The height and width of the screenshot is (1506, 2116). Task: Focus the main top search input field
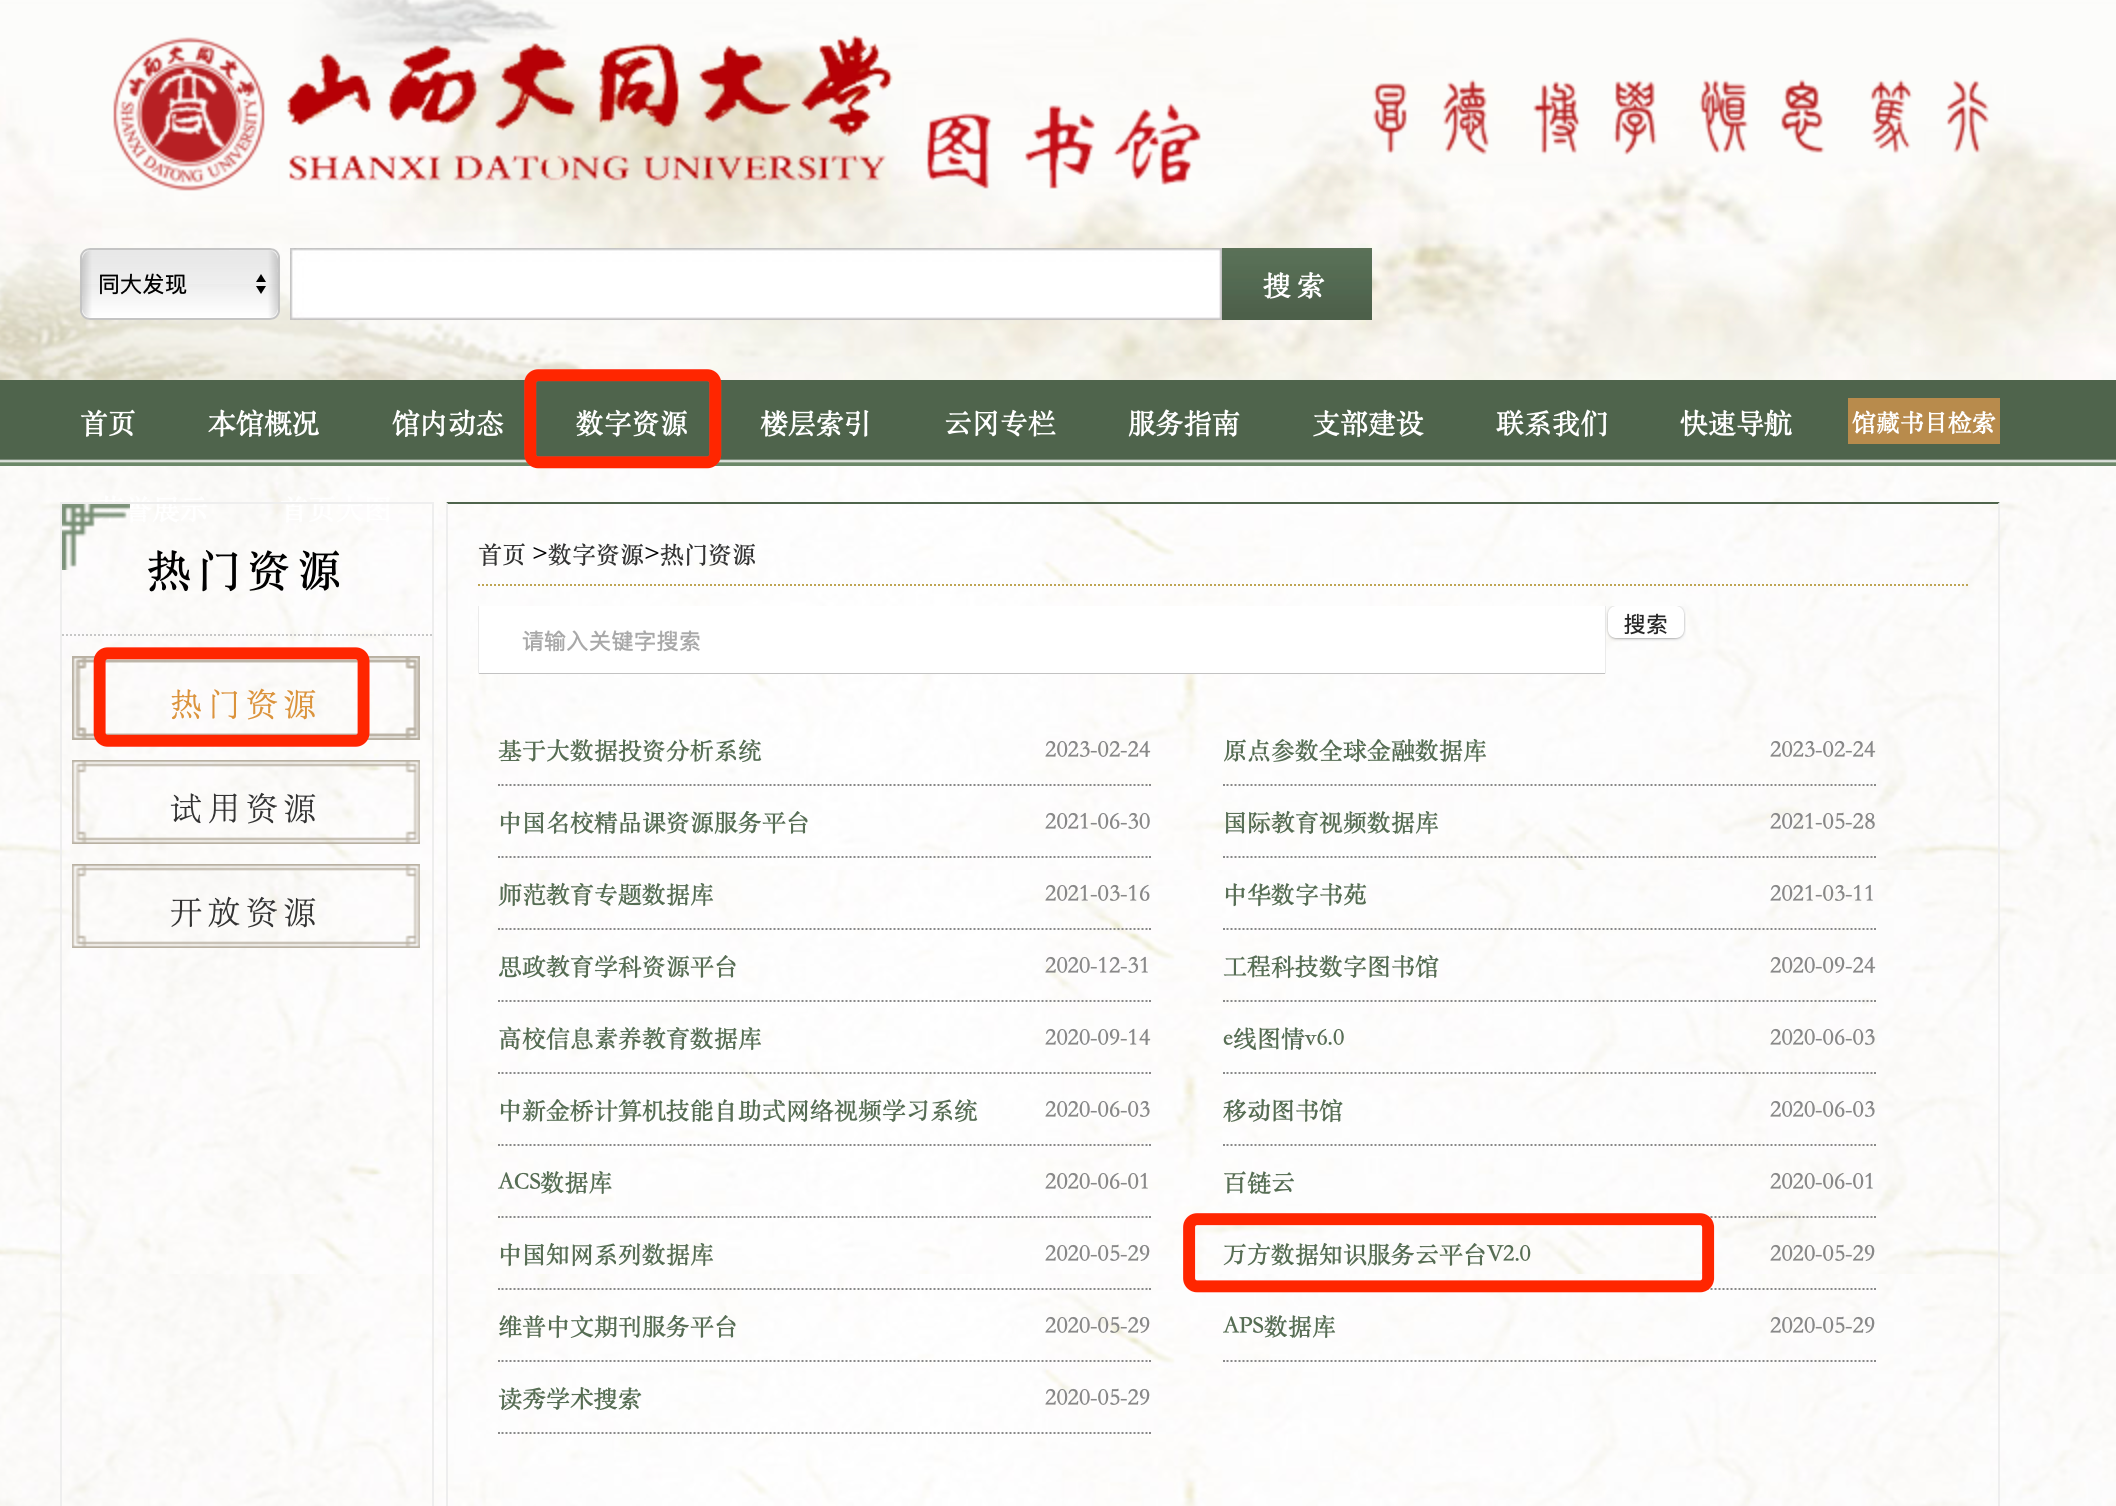coord(755,284)
